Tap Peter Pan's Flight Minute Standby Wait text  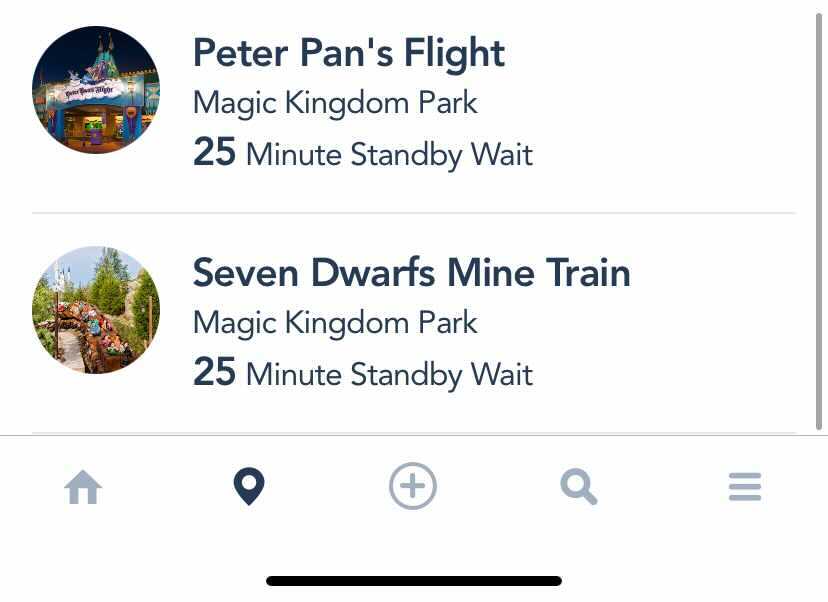[x=389, y=155]
